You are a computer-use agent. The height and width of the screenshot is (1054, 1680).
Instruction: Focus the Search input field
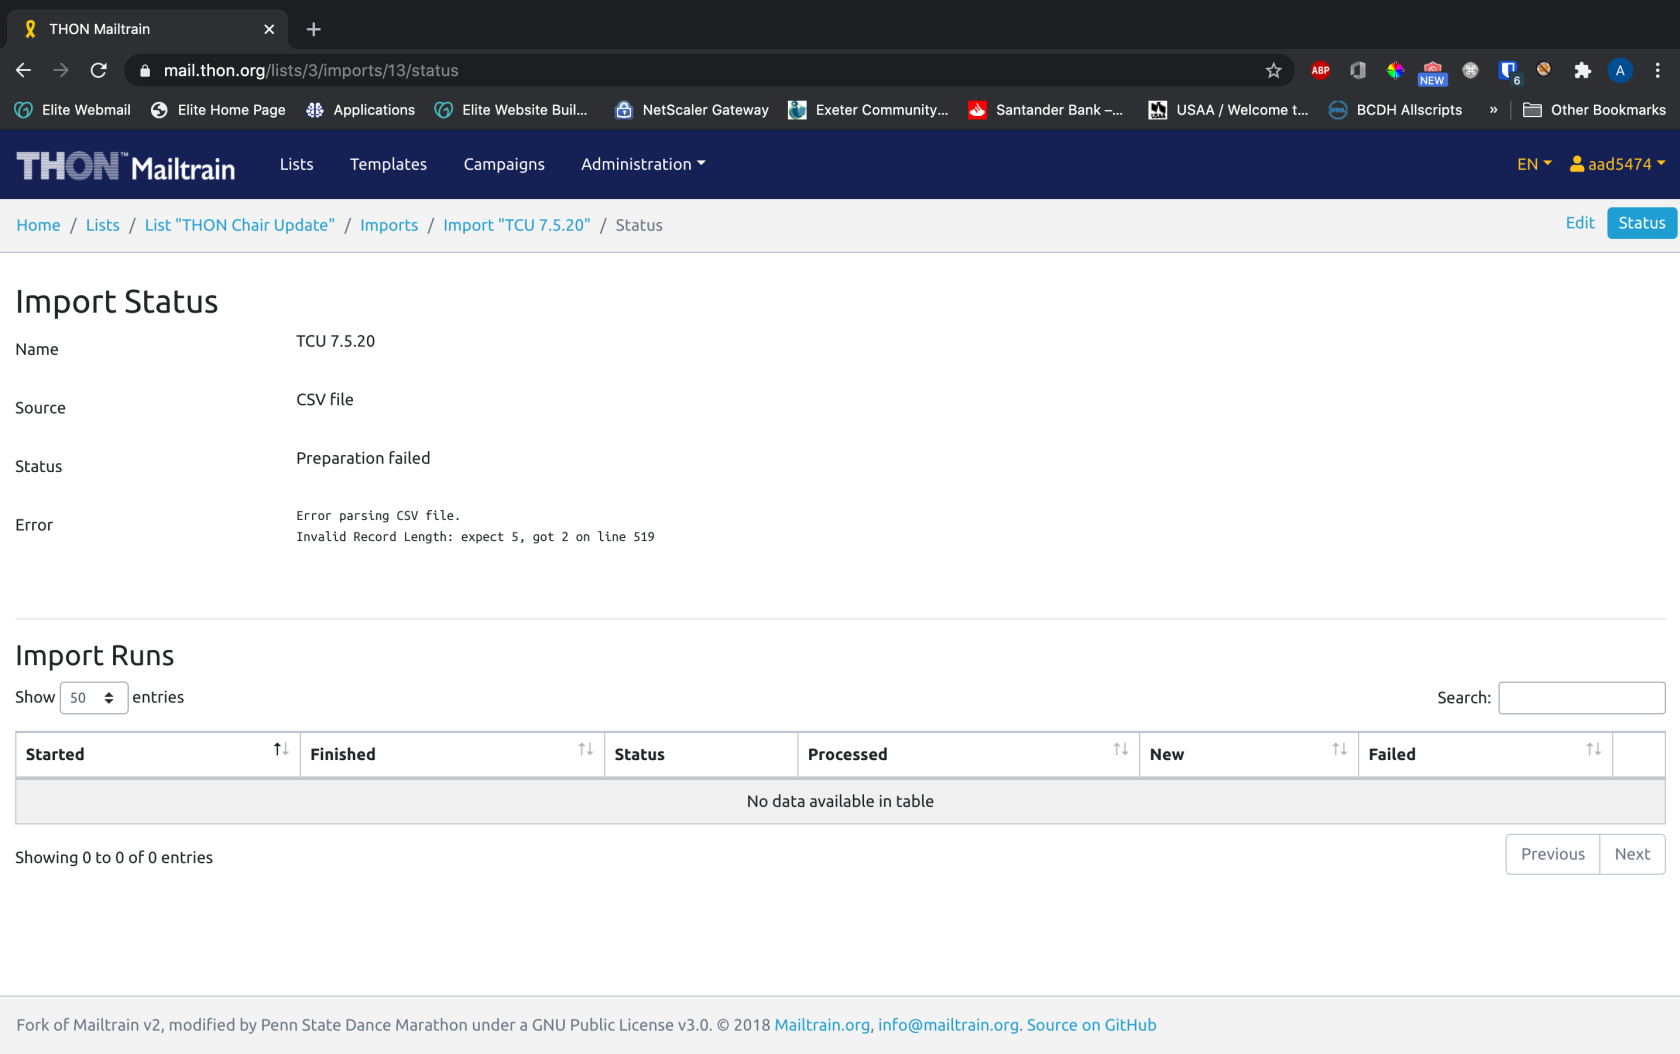click(1581, 698)
